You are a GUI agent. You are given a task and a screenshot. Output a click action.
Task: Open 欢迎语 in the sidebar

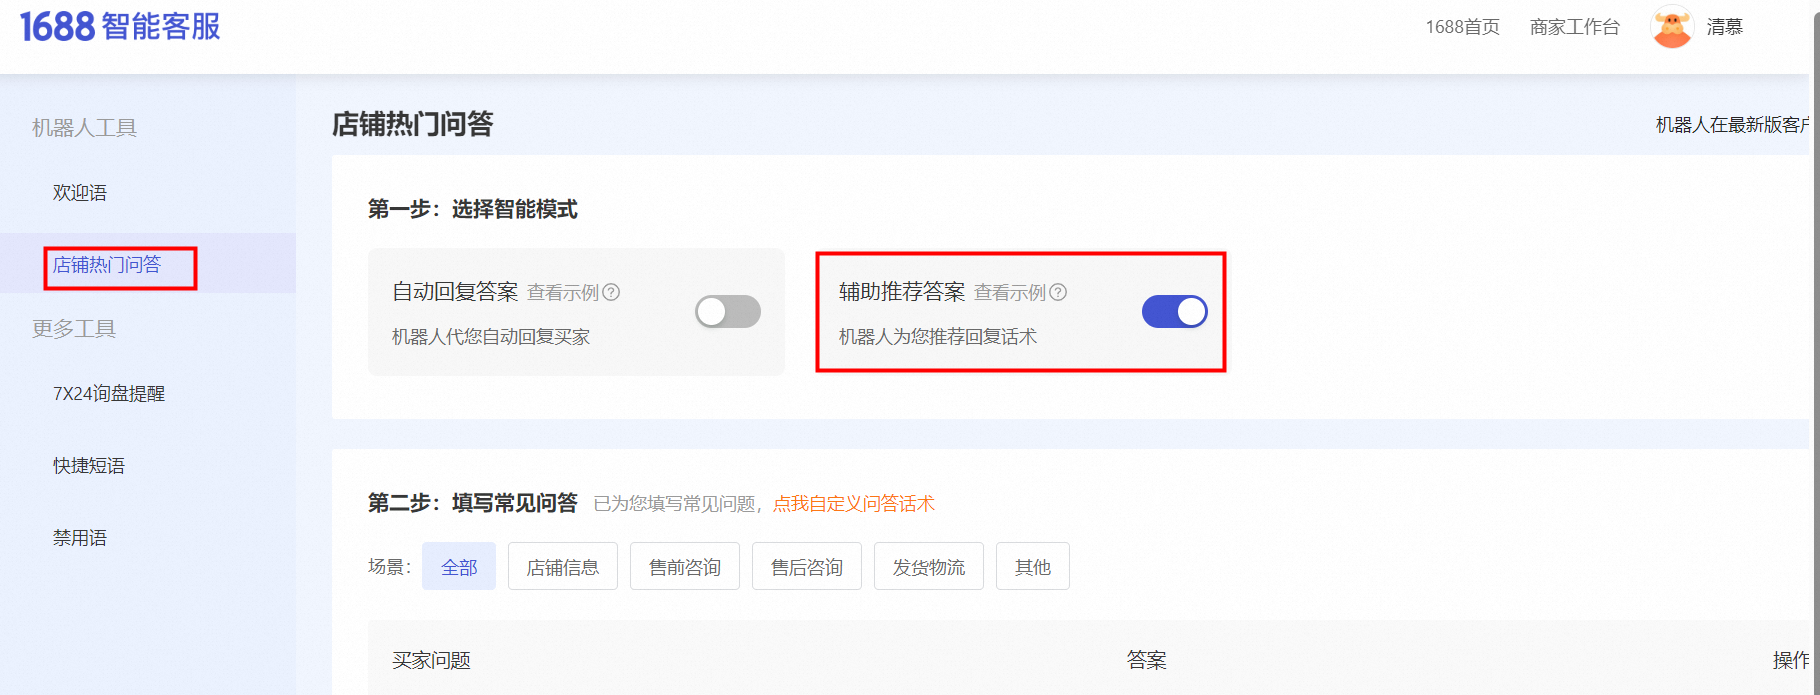80,193
